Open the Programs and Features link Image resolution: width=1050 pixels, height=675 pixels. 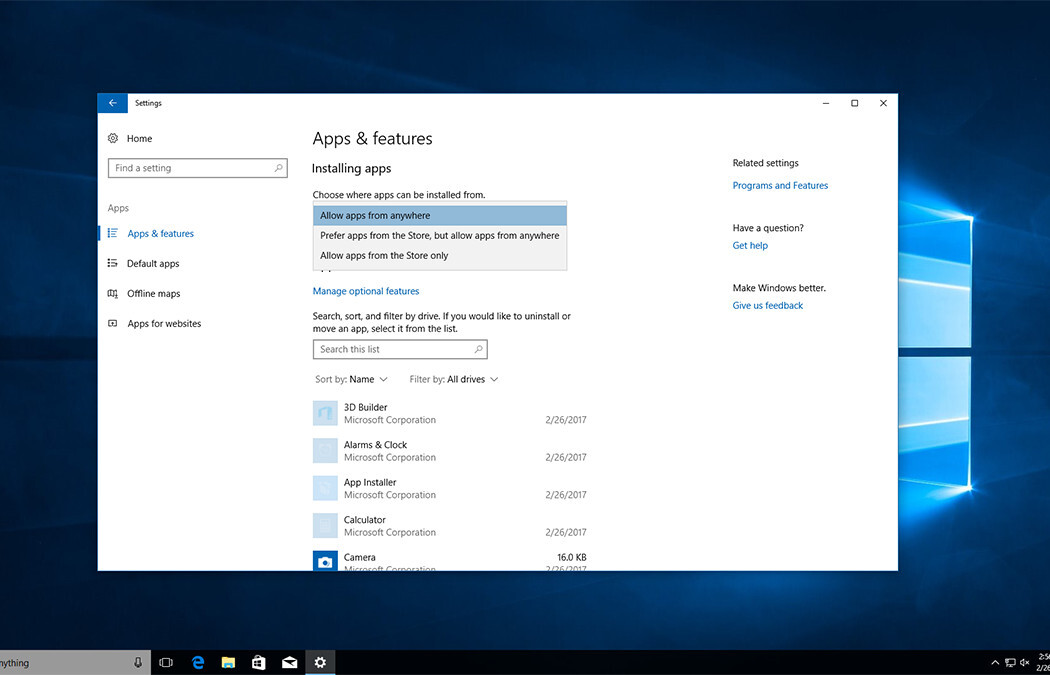coord(780,186)
